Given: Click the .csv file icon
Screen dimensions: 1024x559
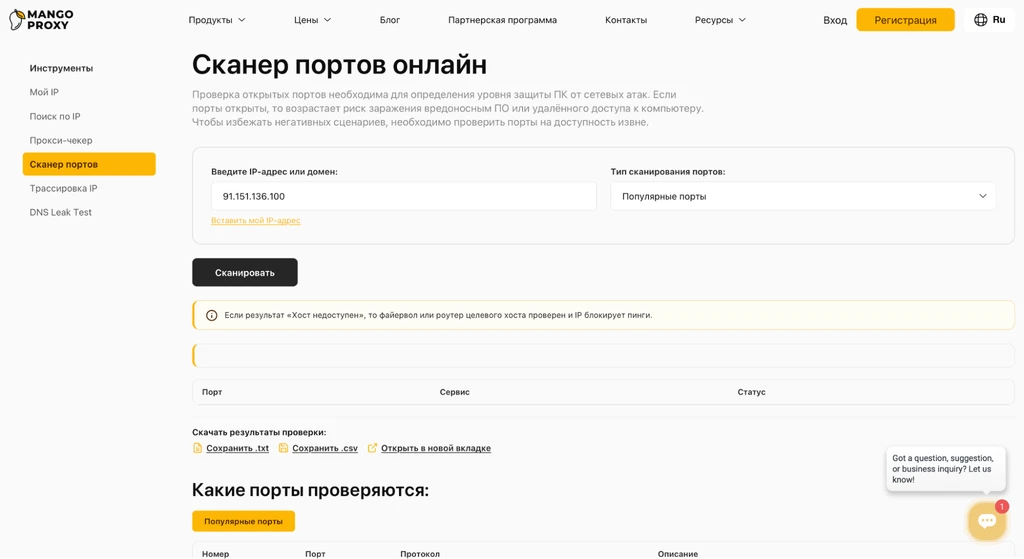Looking at the screenshot, I should [x=283, y=448].
